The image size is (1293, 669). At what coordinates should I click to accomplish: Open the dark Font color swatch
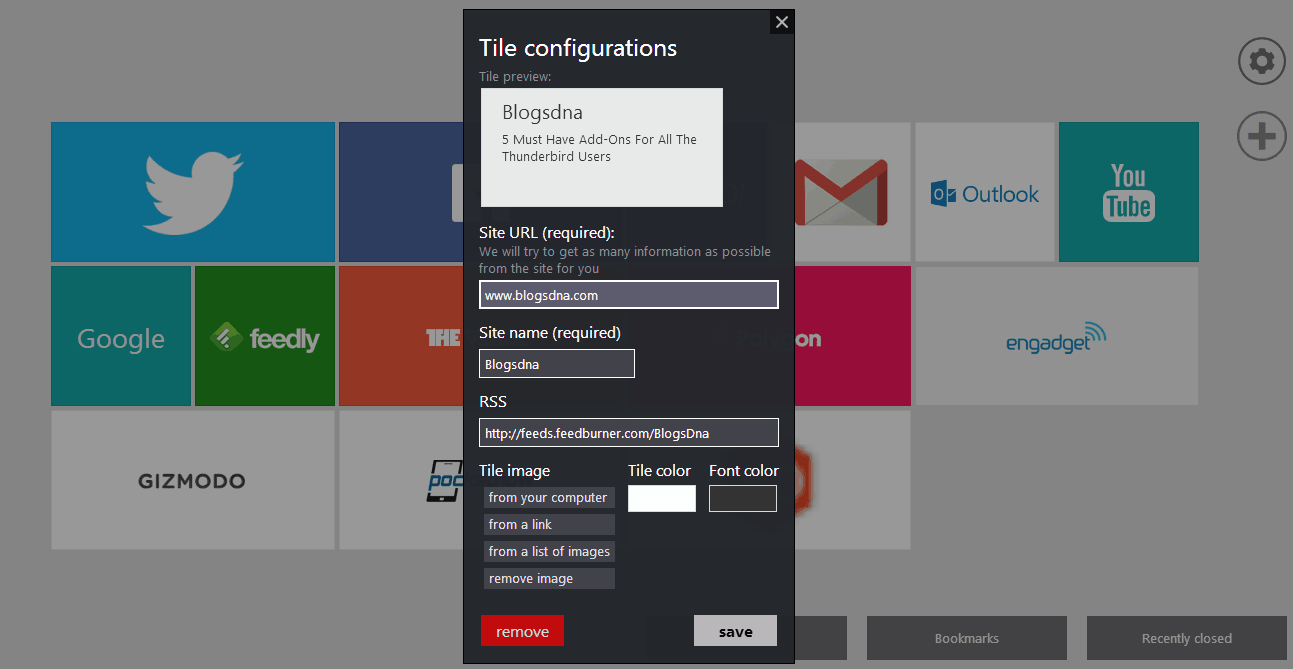[x=742, y=498]
